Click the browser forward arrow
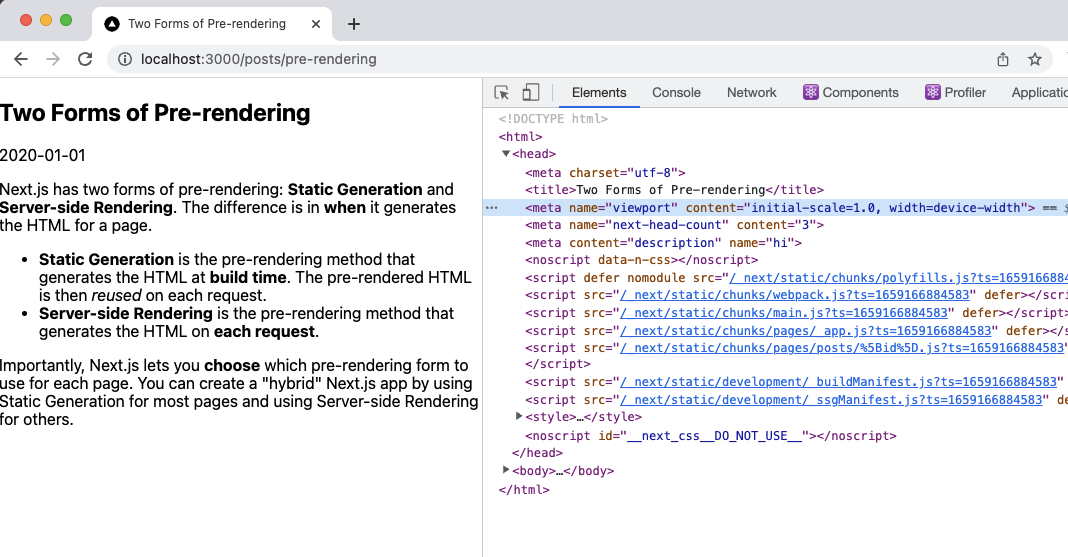This screenshot has width=1068, height=557. [x=53, y=59]
